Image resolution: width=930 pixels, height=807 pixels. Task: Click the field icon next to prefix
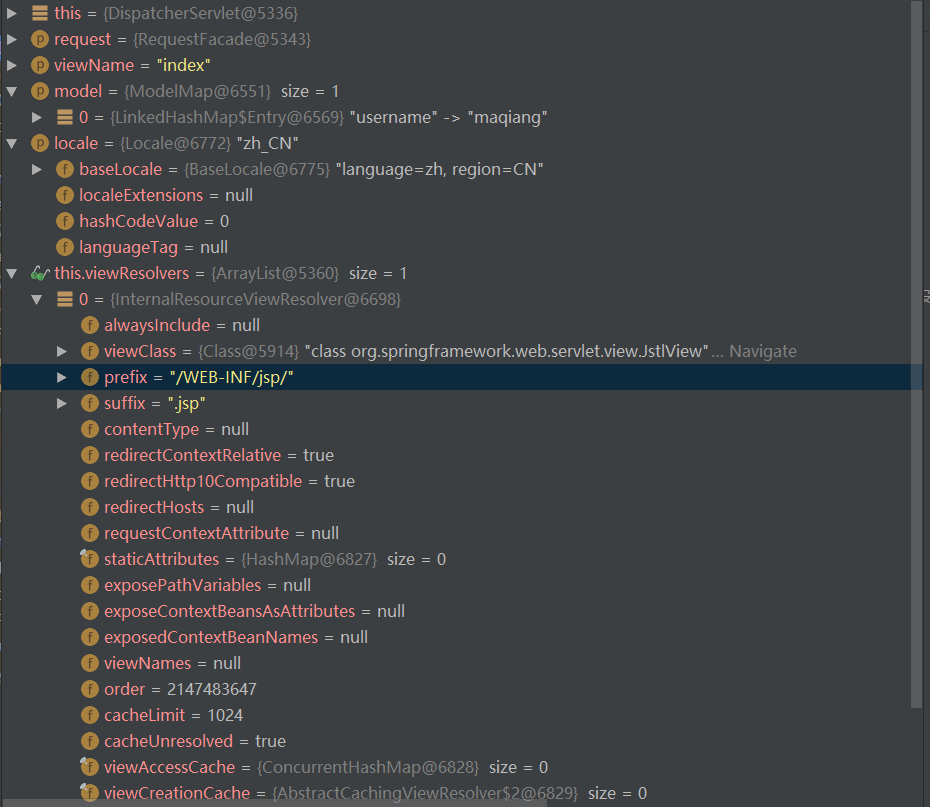coord(90,377)
